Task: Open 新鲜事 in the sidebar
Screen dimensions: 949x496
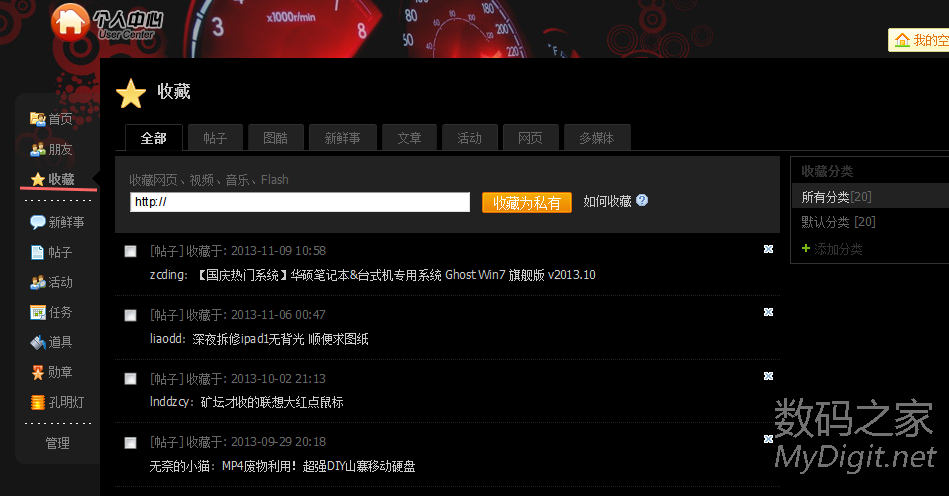Action: (x=57, y=222)
